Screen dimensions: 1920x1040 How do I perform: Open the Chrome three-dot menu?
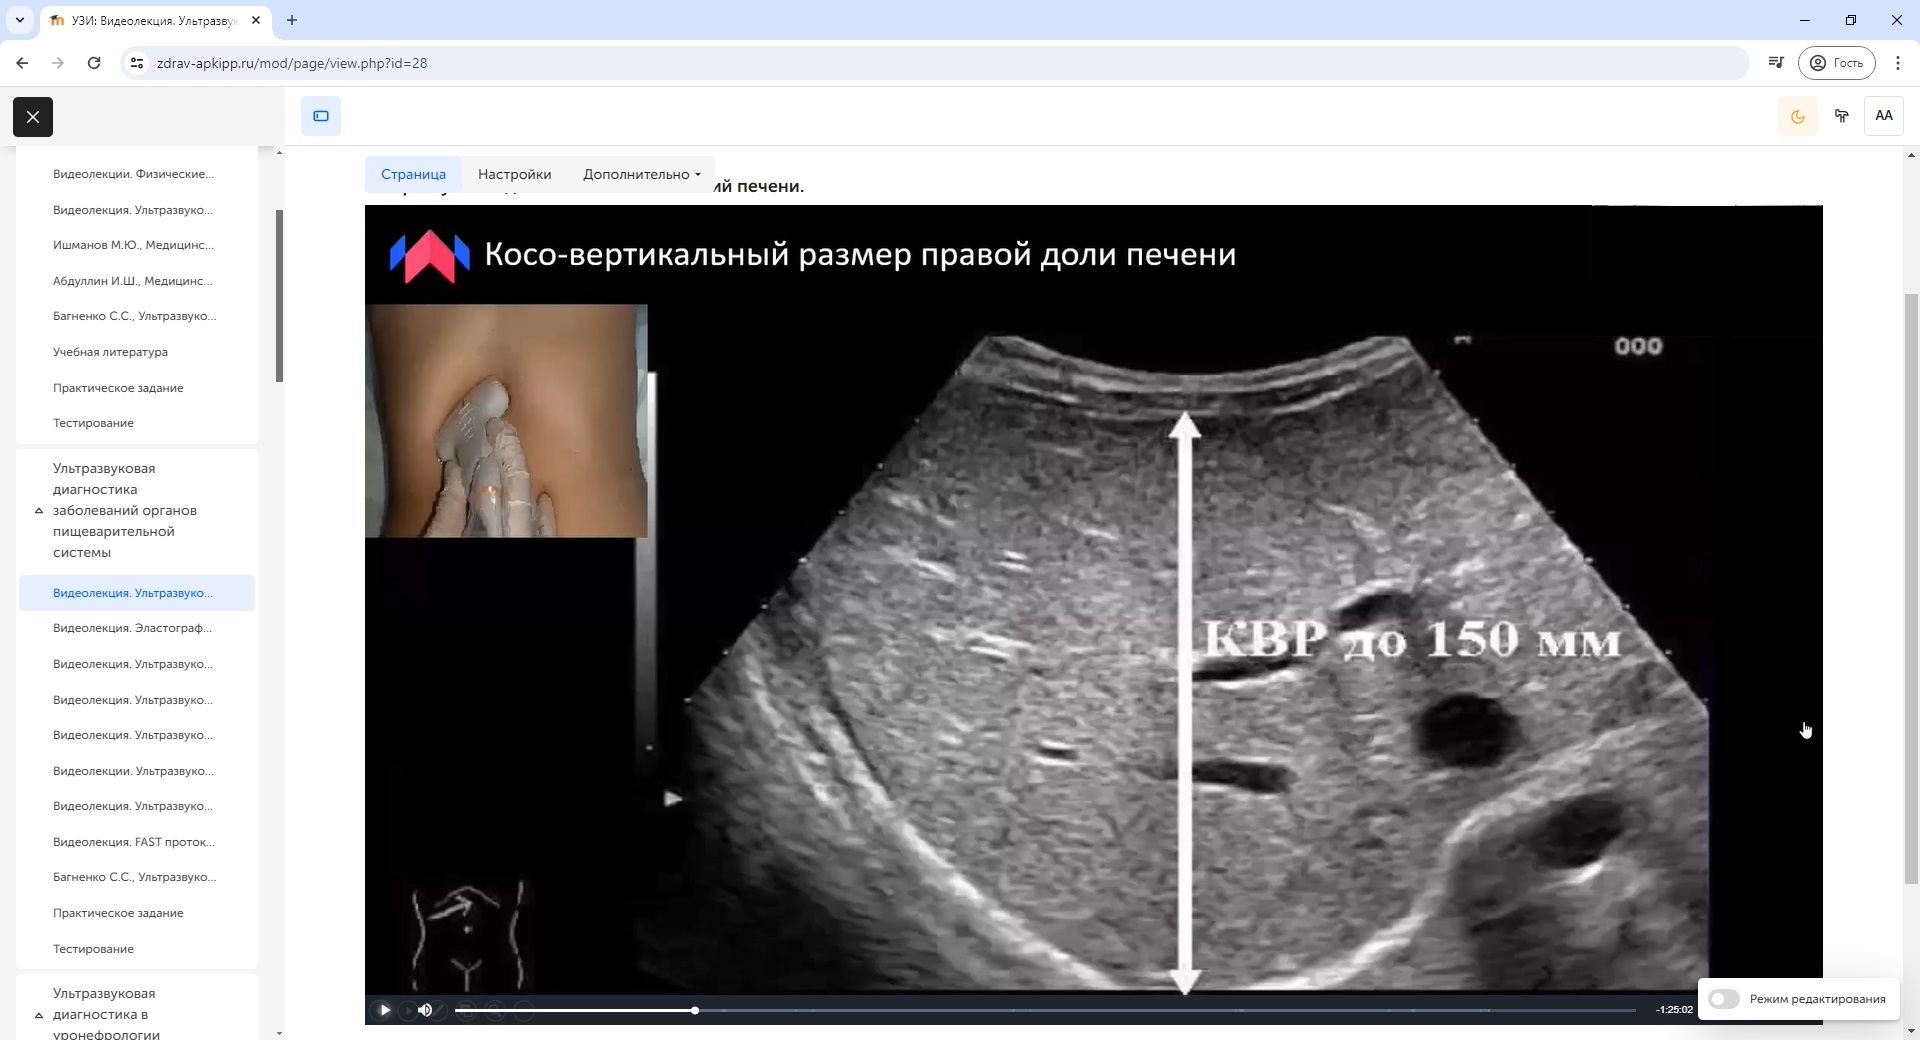(1897, 63)
